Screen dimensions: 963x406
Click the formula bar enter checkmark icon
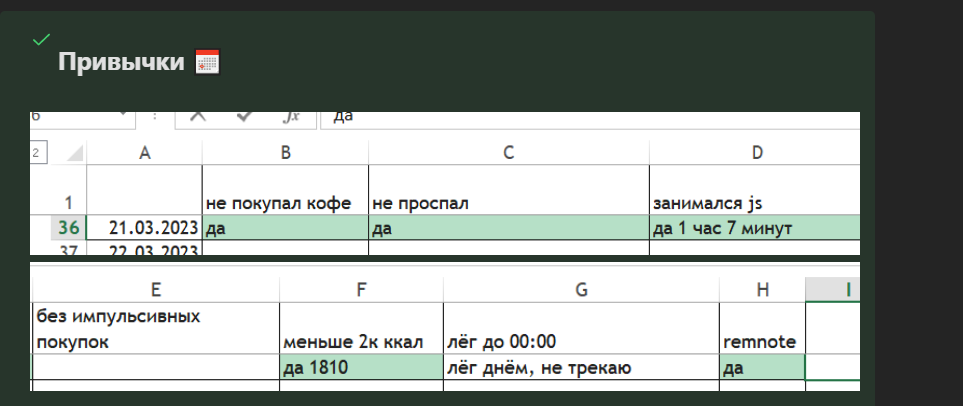(243, 116)
